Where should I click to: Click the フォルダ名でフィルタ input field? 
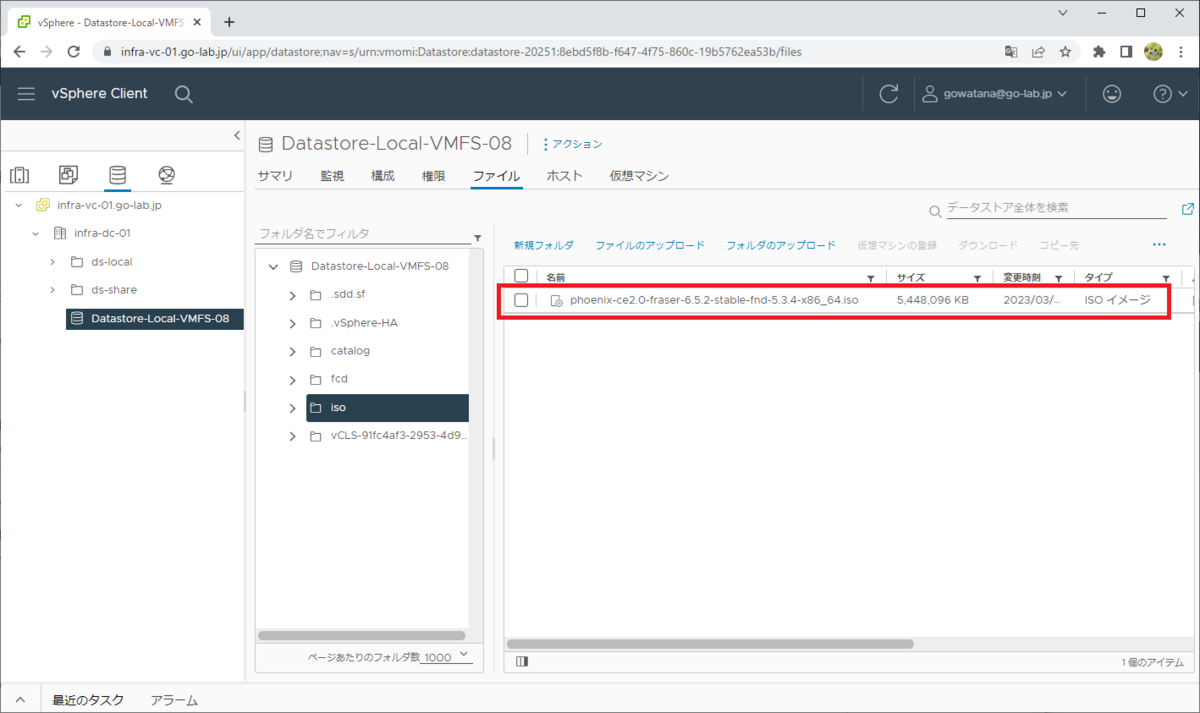click(x=363, y=233)
